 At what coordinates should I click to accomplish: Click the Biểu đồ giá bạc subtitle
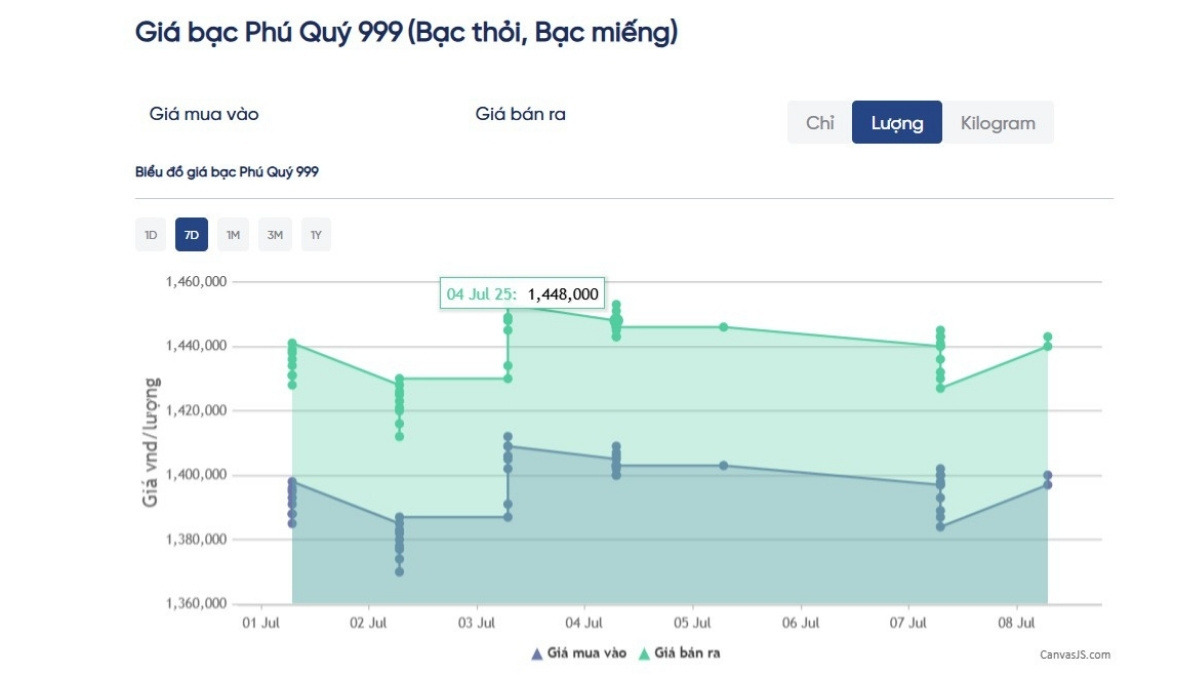coord(227,172)
